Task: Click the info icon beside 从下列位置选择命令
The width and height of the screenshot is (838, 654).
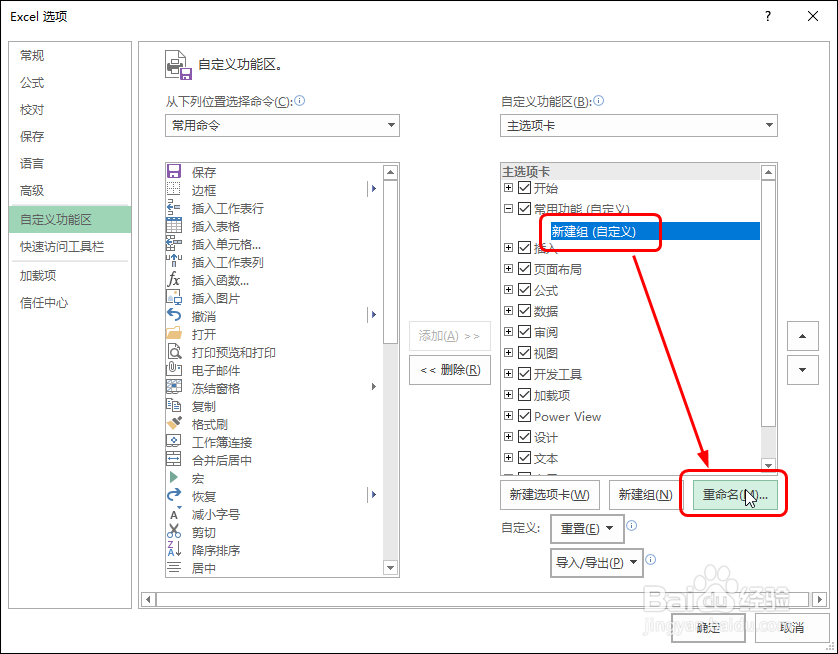Action: point(300,100)
